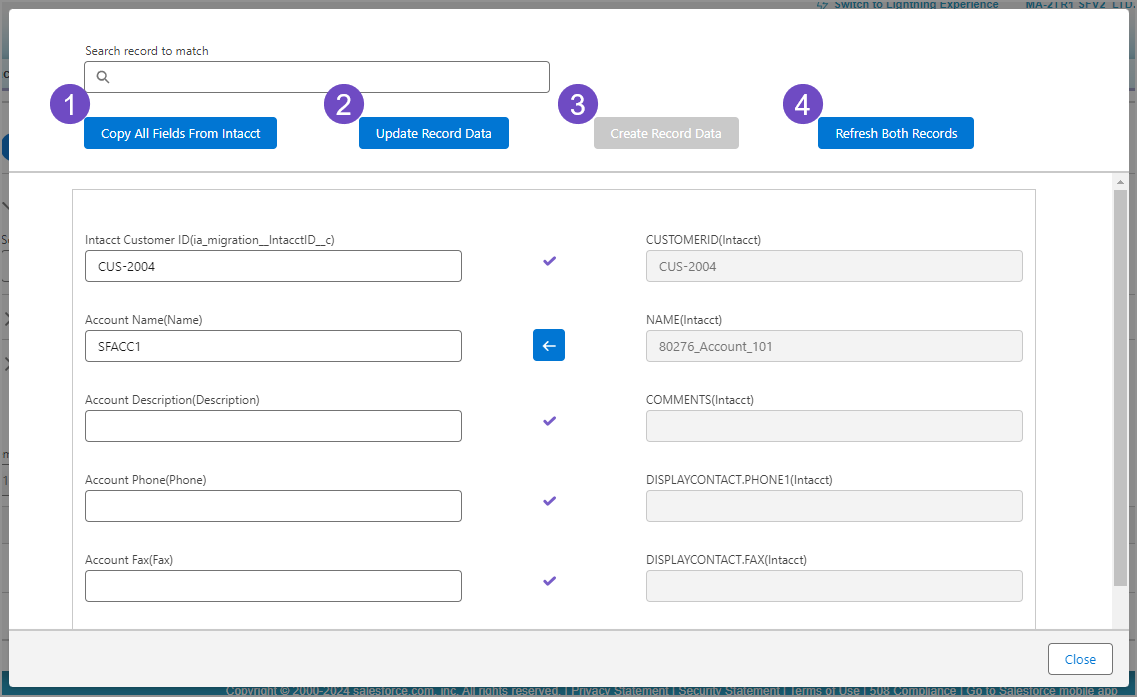Click checkmark beside Account Description row
This screenshot has width=1137, height=697.
[x=549, y=421]
